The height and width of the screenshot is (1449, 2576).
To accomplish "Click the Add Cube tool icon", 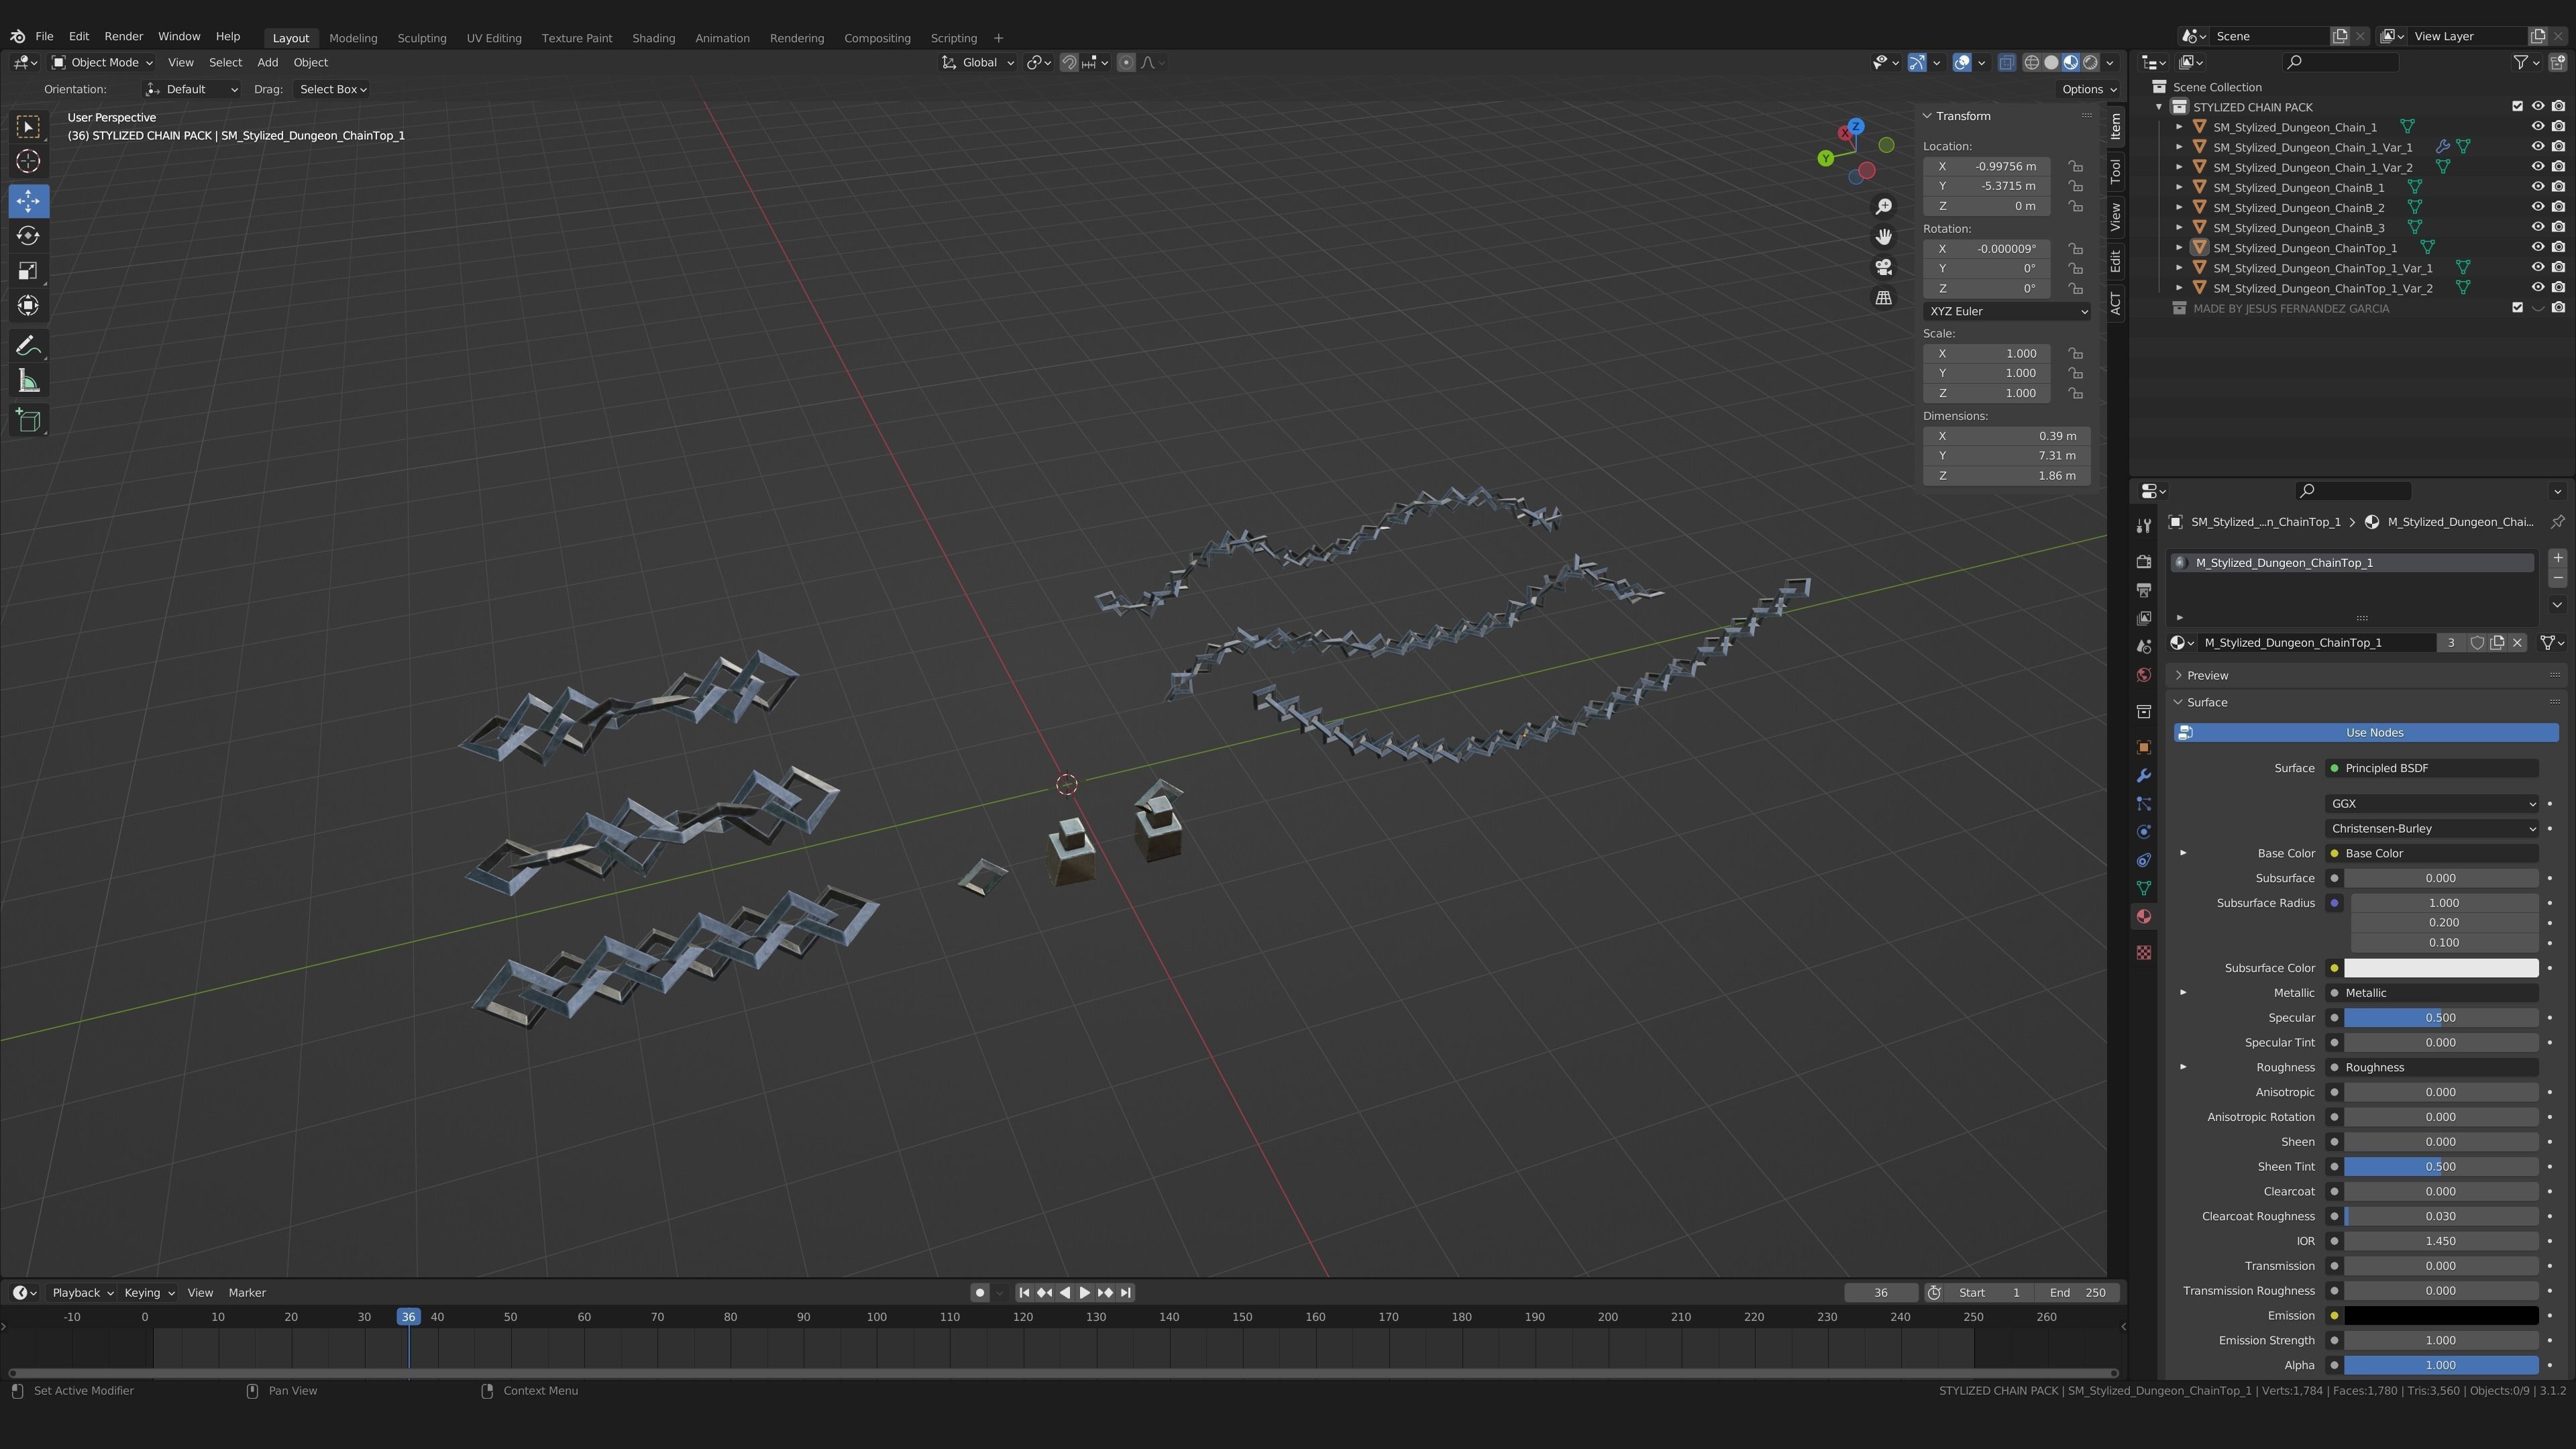I will click(28, 421).
